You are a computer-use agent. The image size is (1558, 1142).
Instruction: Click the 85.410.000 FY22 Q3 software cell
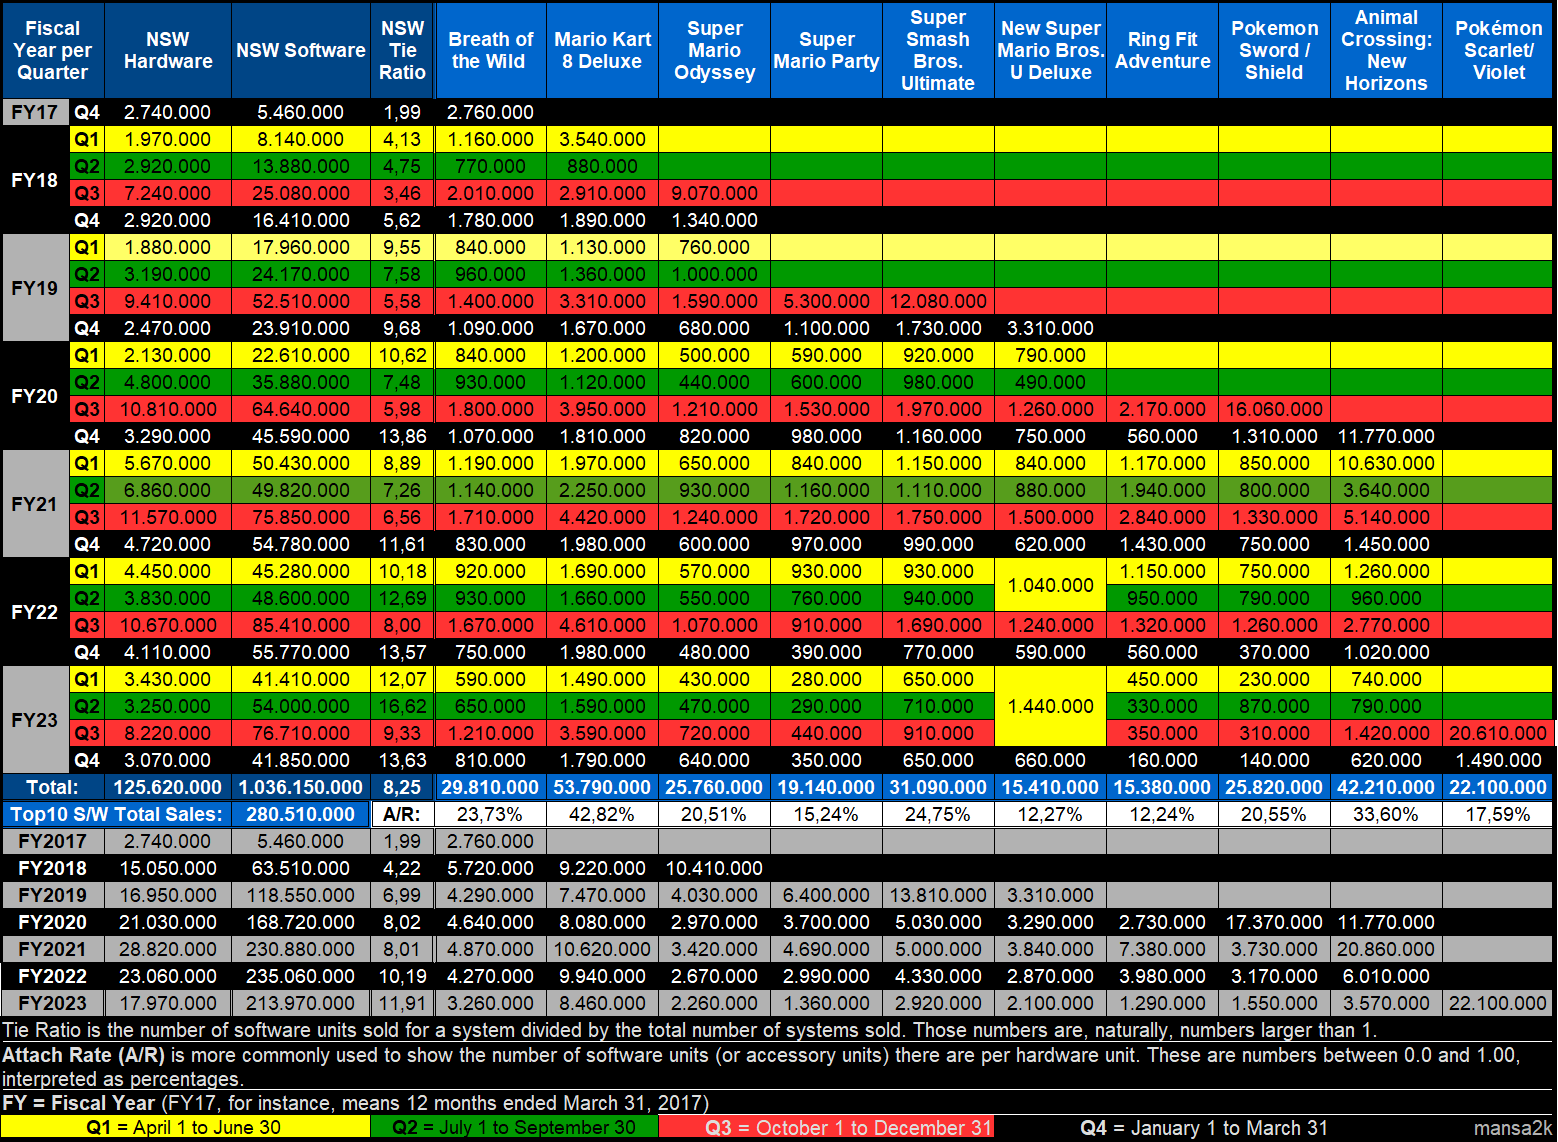(301, 625)
